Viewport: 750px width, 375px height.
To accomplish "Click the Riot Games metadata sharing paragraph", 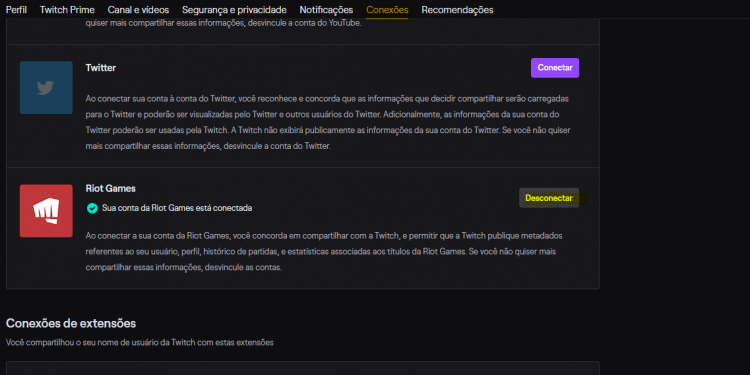I will [324, 252].
